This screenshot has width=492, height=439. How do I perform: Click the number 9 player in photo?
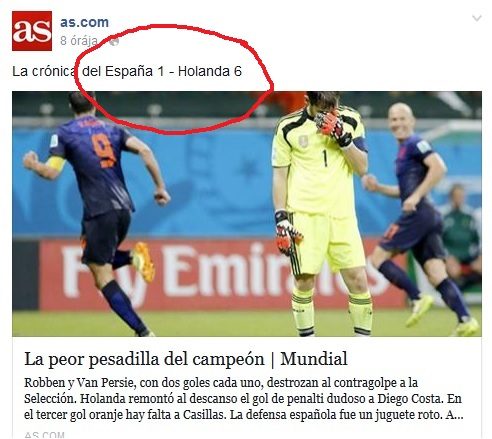[97, 210]
